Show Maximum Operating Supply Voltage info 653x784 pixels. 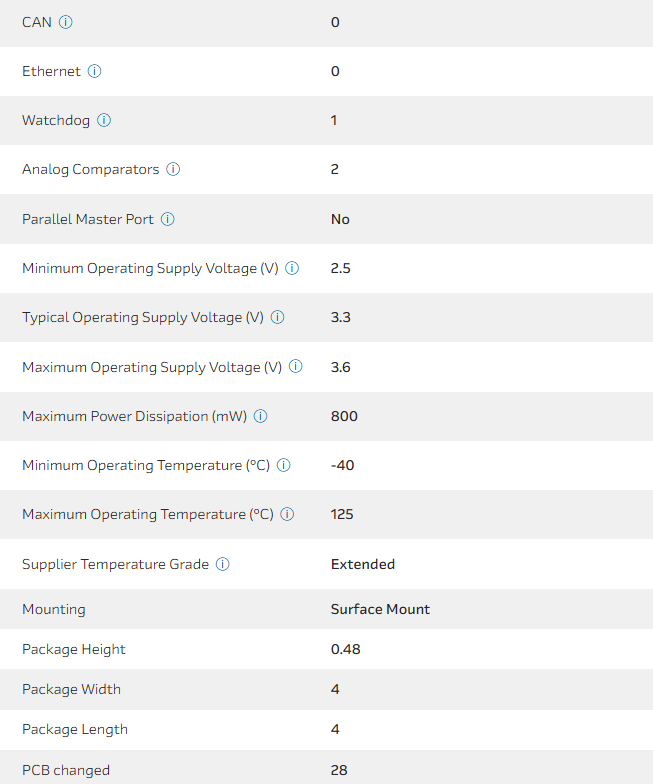(296, 367)
